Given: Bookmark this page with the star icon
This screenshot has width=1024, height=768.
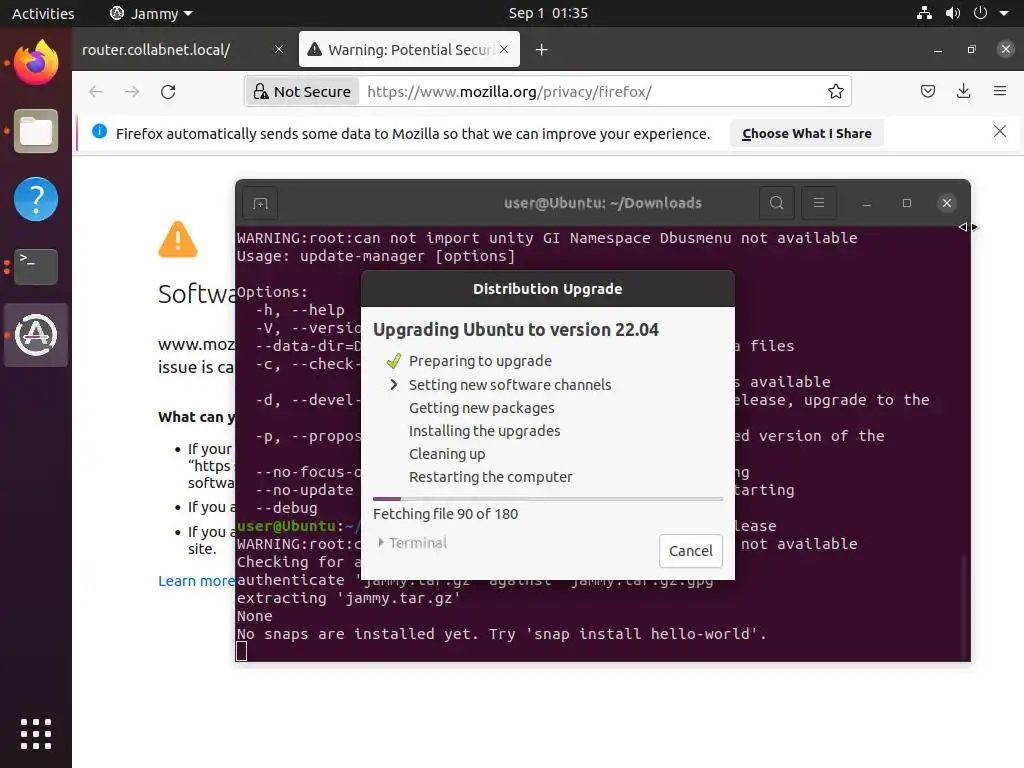Looking at the screenshot, I should 835,91.
